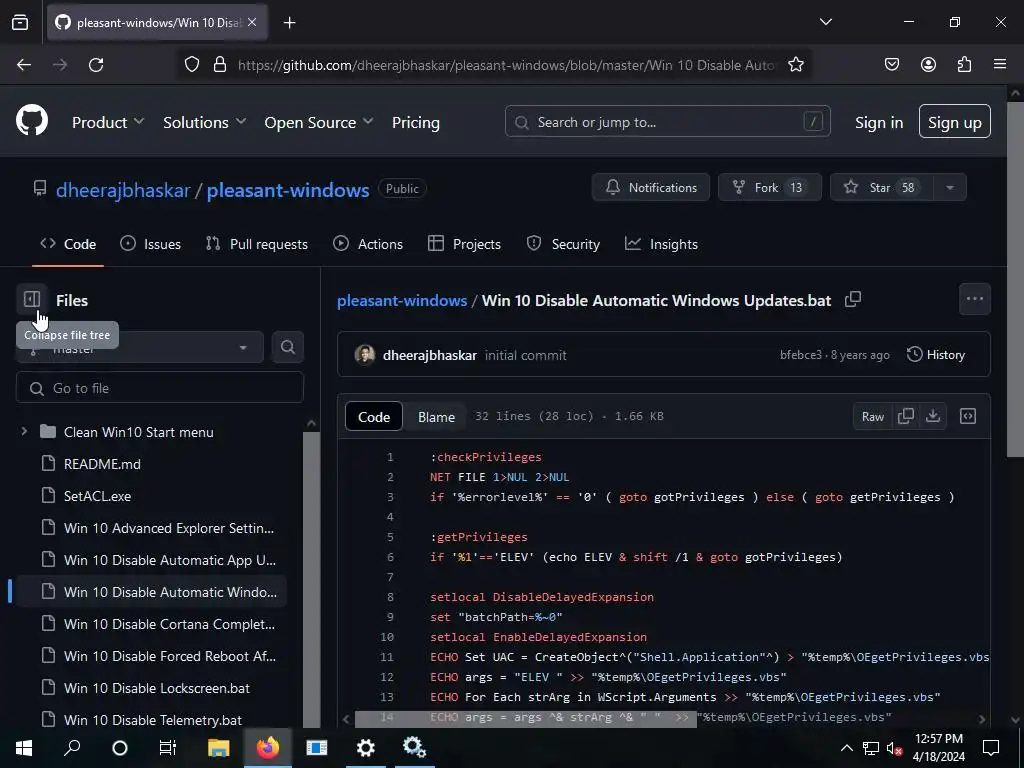Expand the Solutions menu
1024x768 pixels.
[x=204, y=122]
